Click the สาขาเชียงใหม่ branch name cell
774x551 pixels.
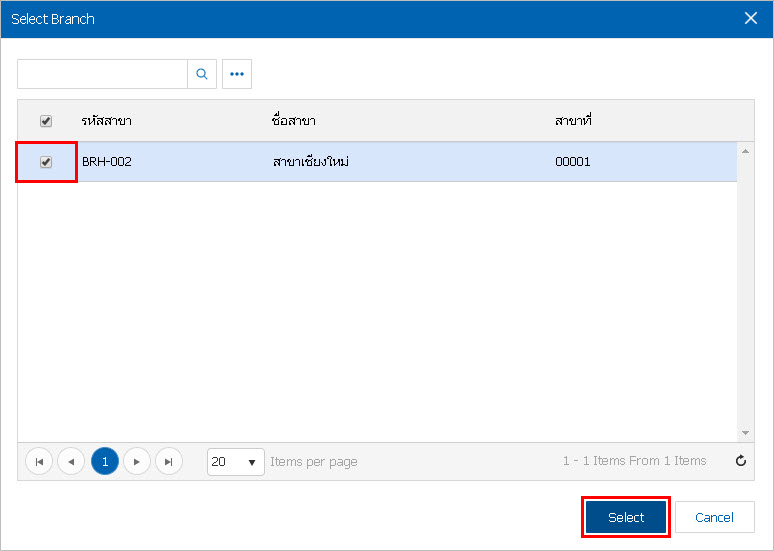click(311, 162)
